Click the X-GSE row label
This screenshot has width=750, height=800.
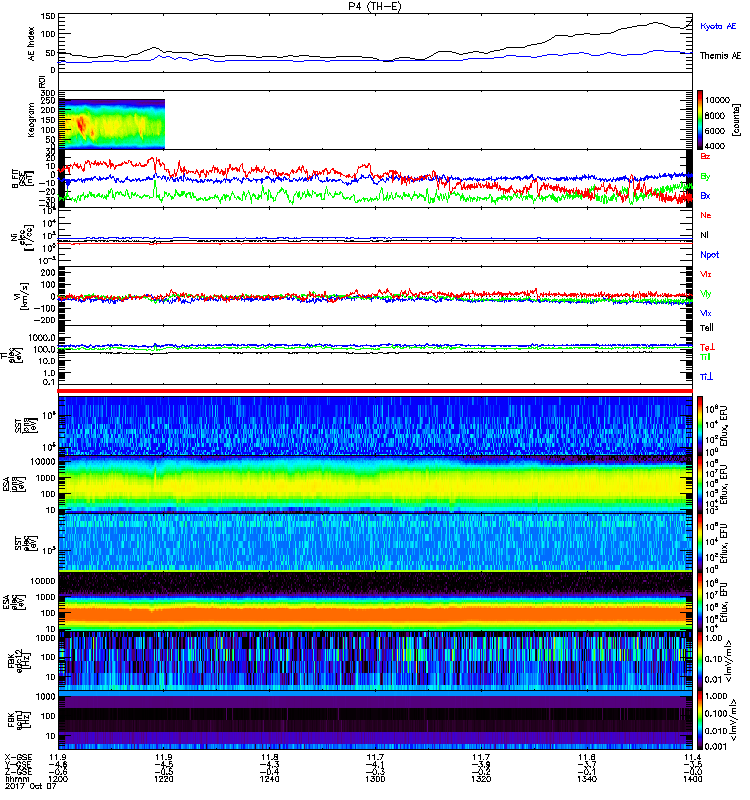coord(18,757)
